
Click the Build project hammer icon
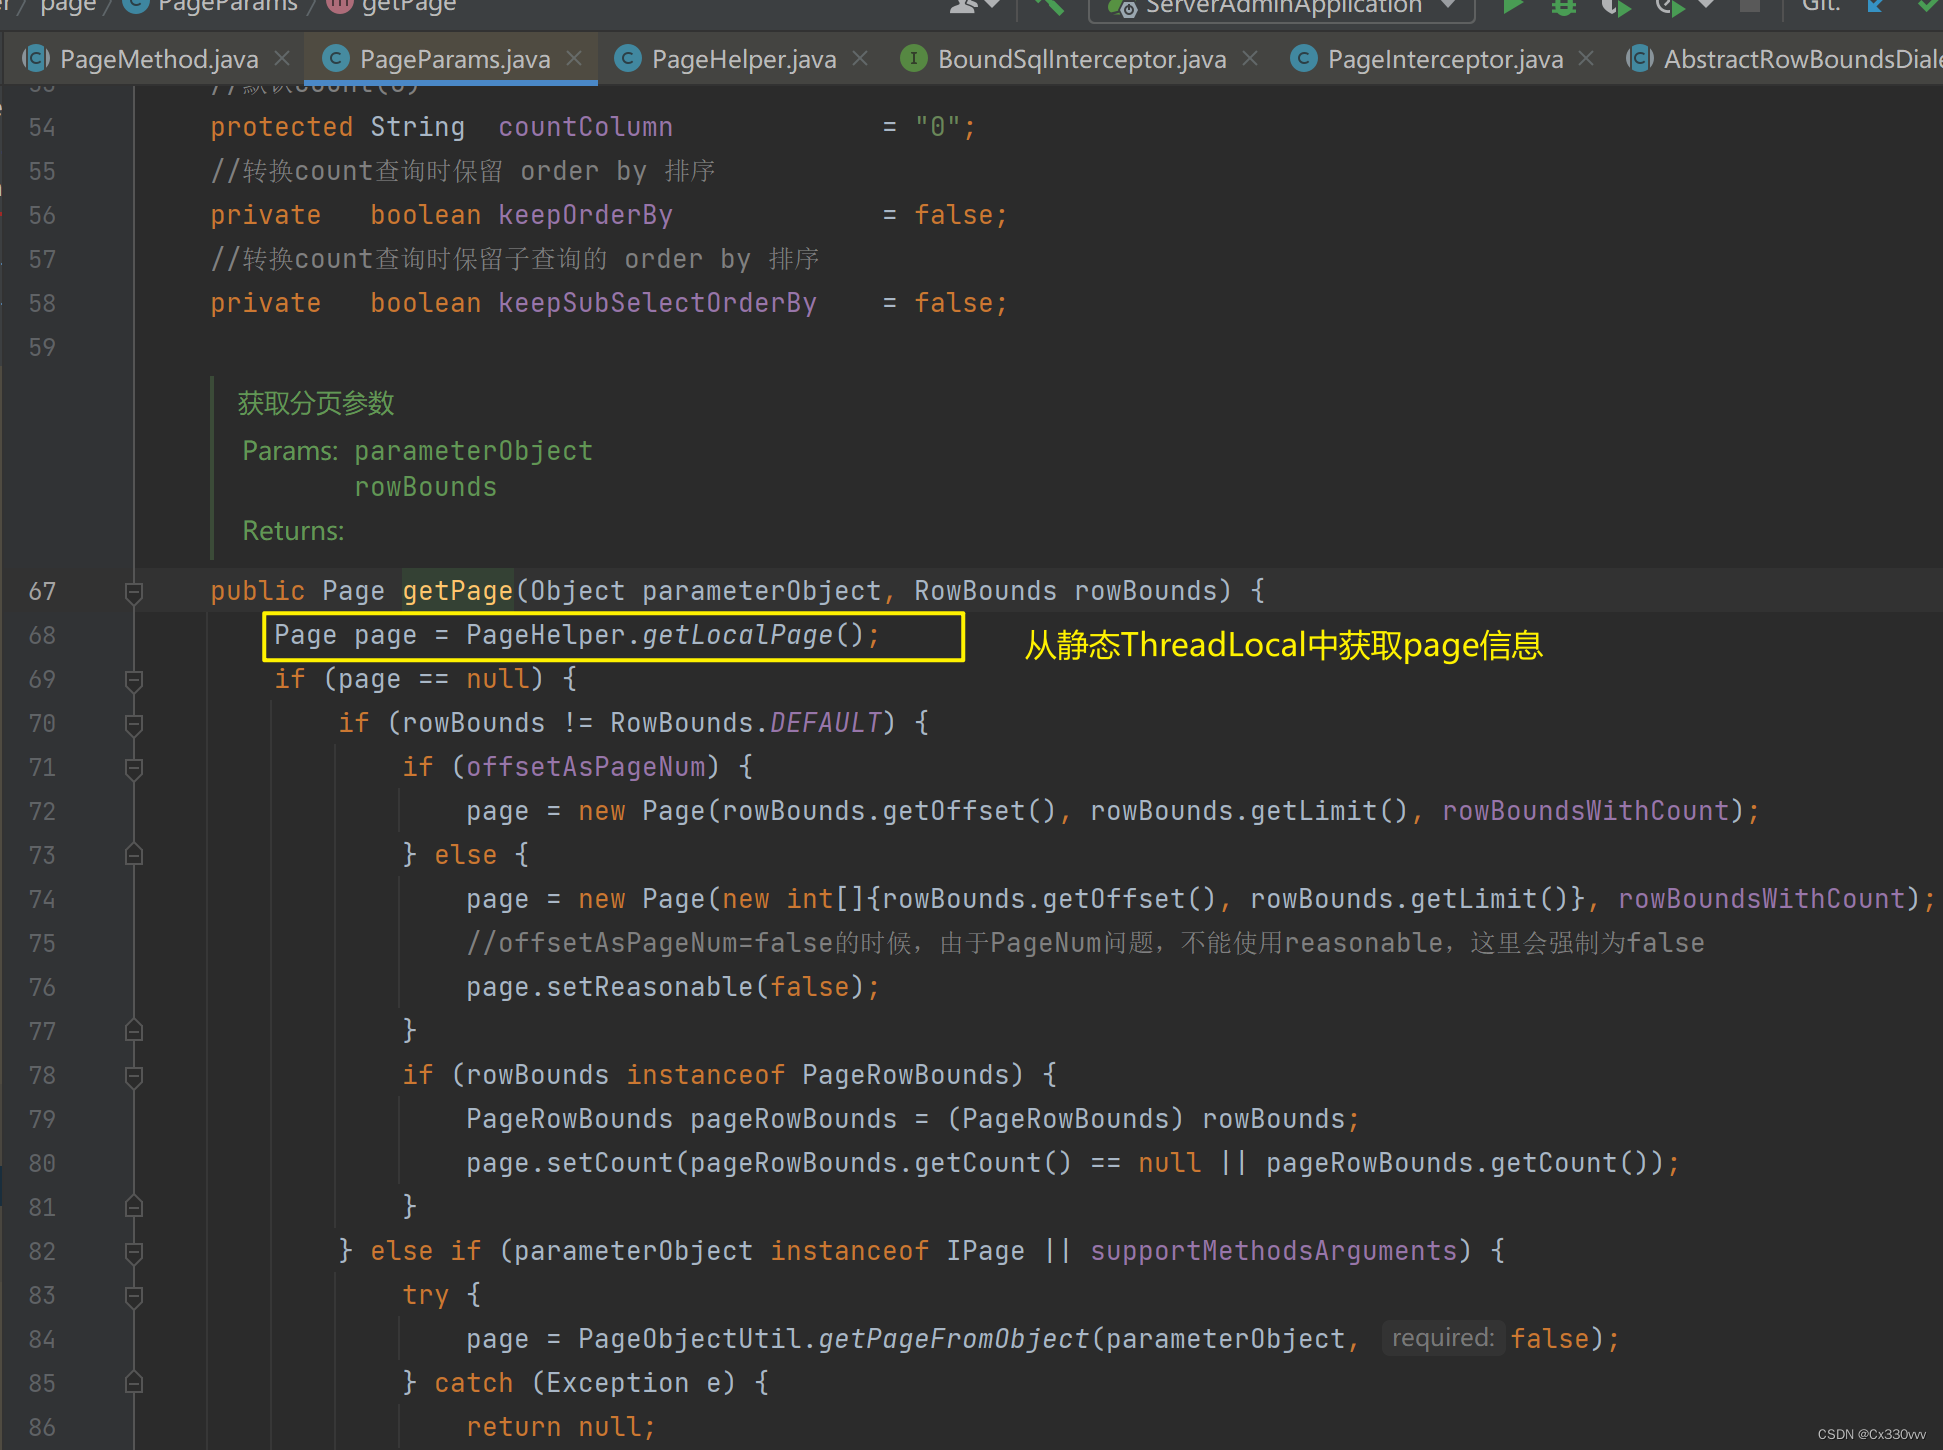point(1048,6)
